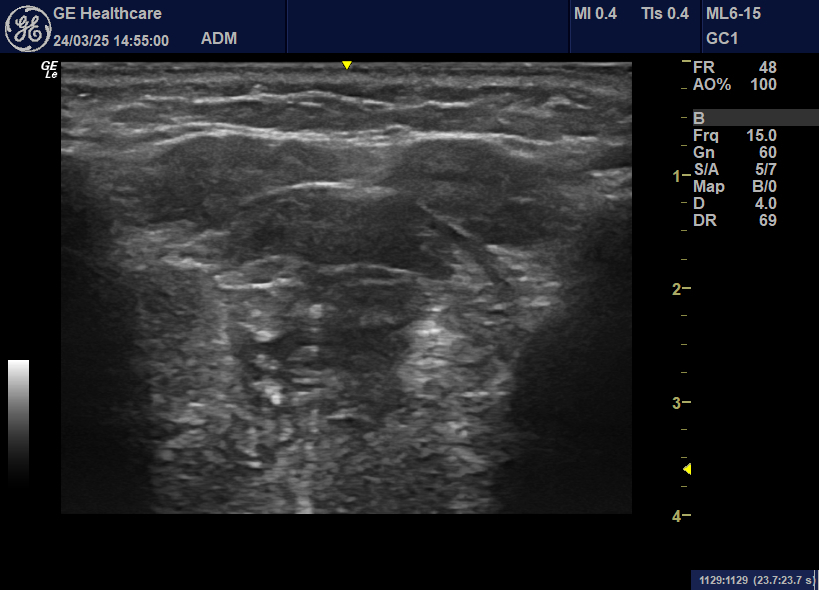
Task: Select the AO% 100 acoustic output readout
Action: click(x=733, y=85)
